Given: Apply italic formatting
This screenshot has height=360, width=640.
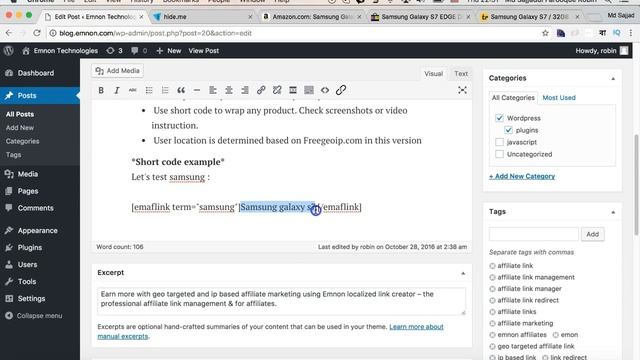Looking at the screenshot, I should (117, 90).
